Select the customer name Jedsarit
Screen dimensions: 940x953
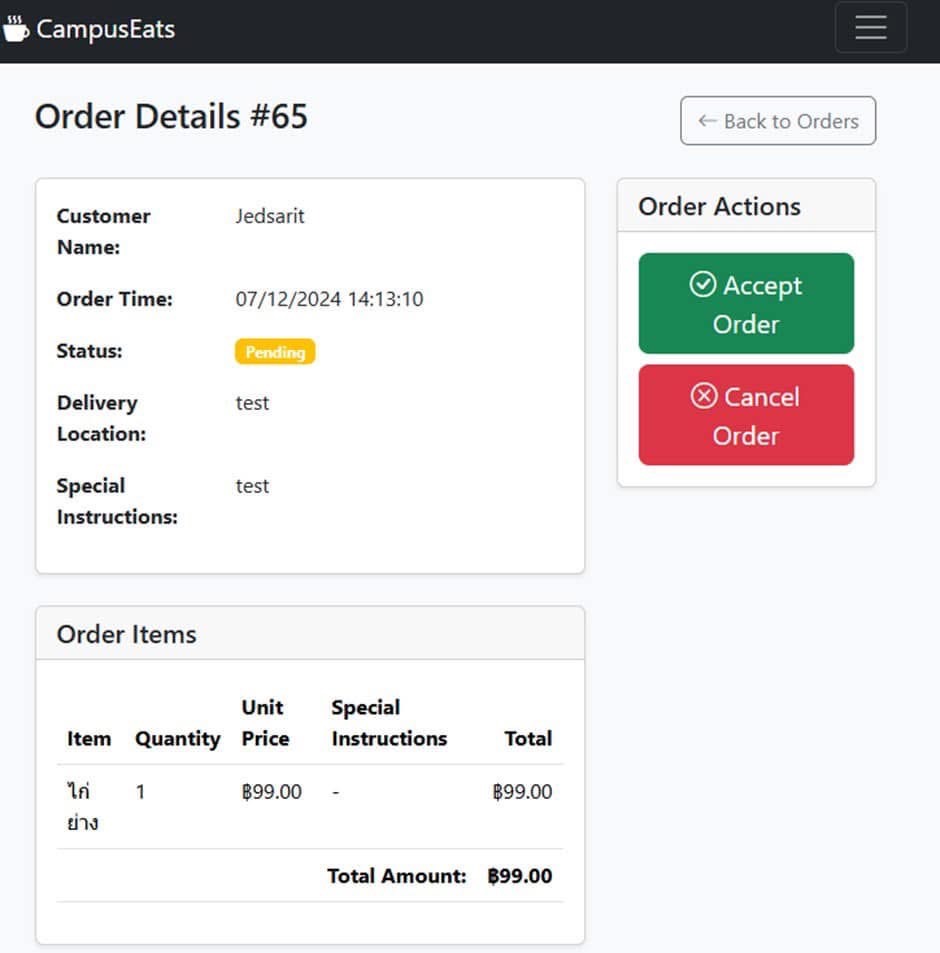(x=270, y=216)
